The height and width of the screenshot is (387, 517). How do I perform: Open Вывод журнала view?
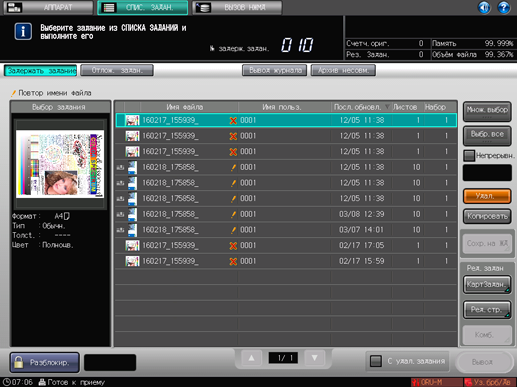(274, 70)
